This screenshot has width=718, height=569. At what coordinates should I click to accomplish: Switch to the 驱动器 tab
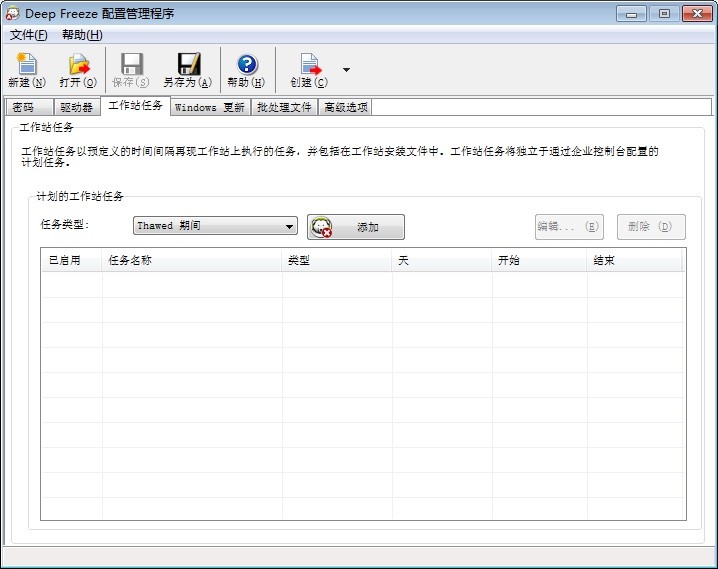76,107
